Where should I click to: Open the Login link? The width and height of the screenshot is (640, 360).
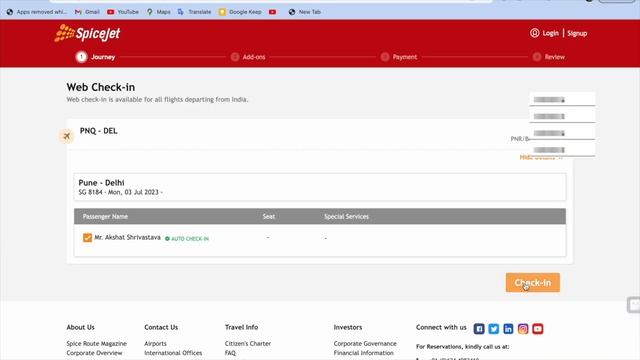pyautogui.click(x=550, y=33)
